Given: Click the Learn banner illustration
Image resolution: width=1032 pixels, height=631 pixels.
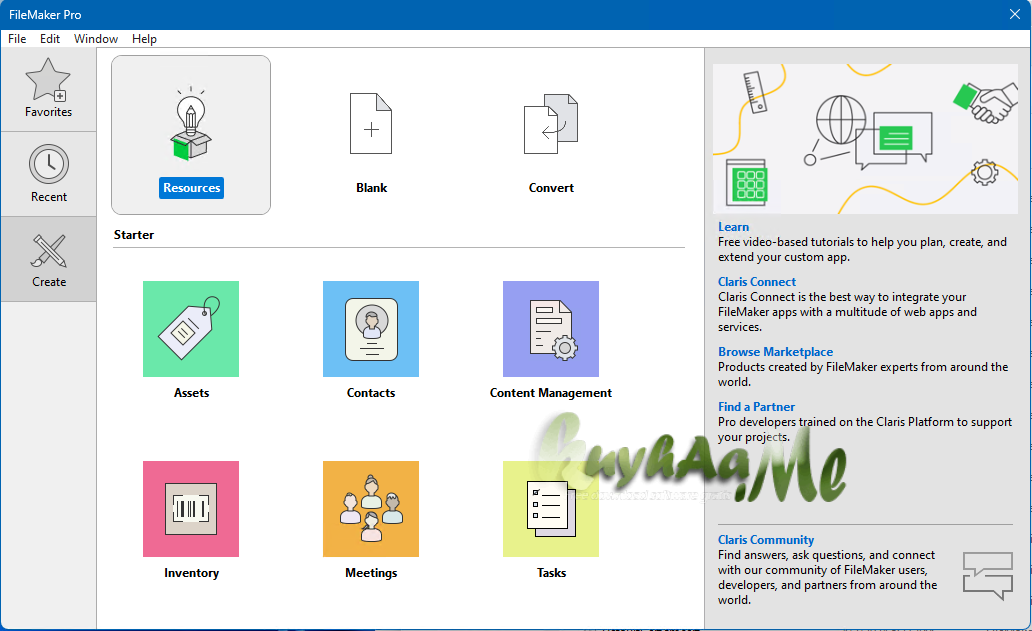Looking at the screenshot, I should point(865,139).
